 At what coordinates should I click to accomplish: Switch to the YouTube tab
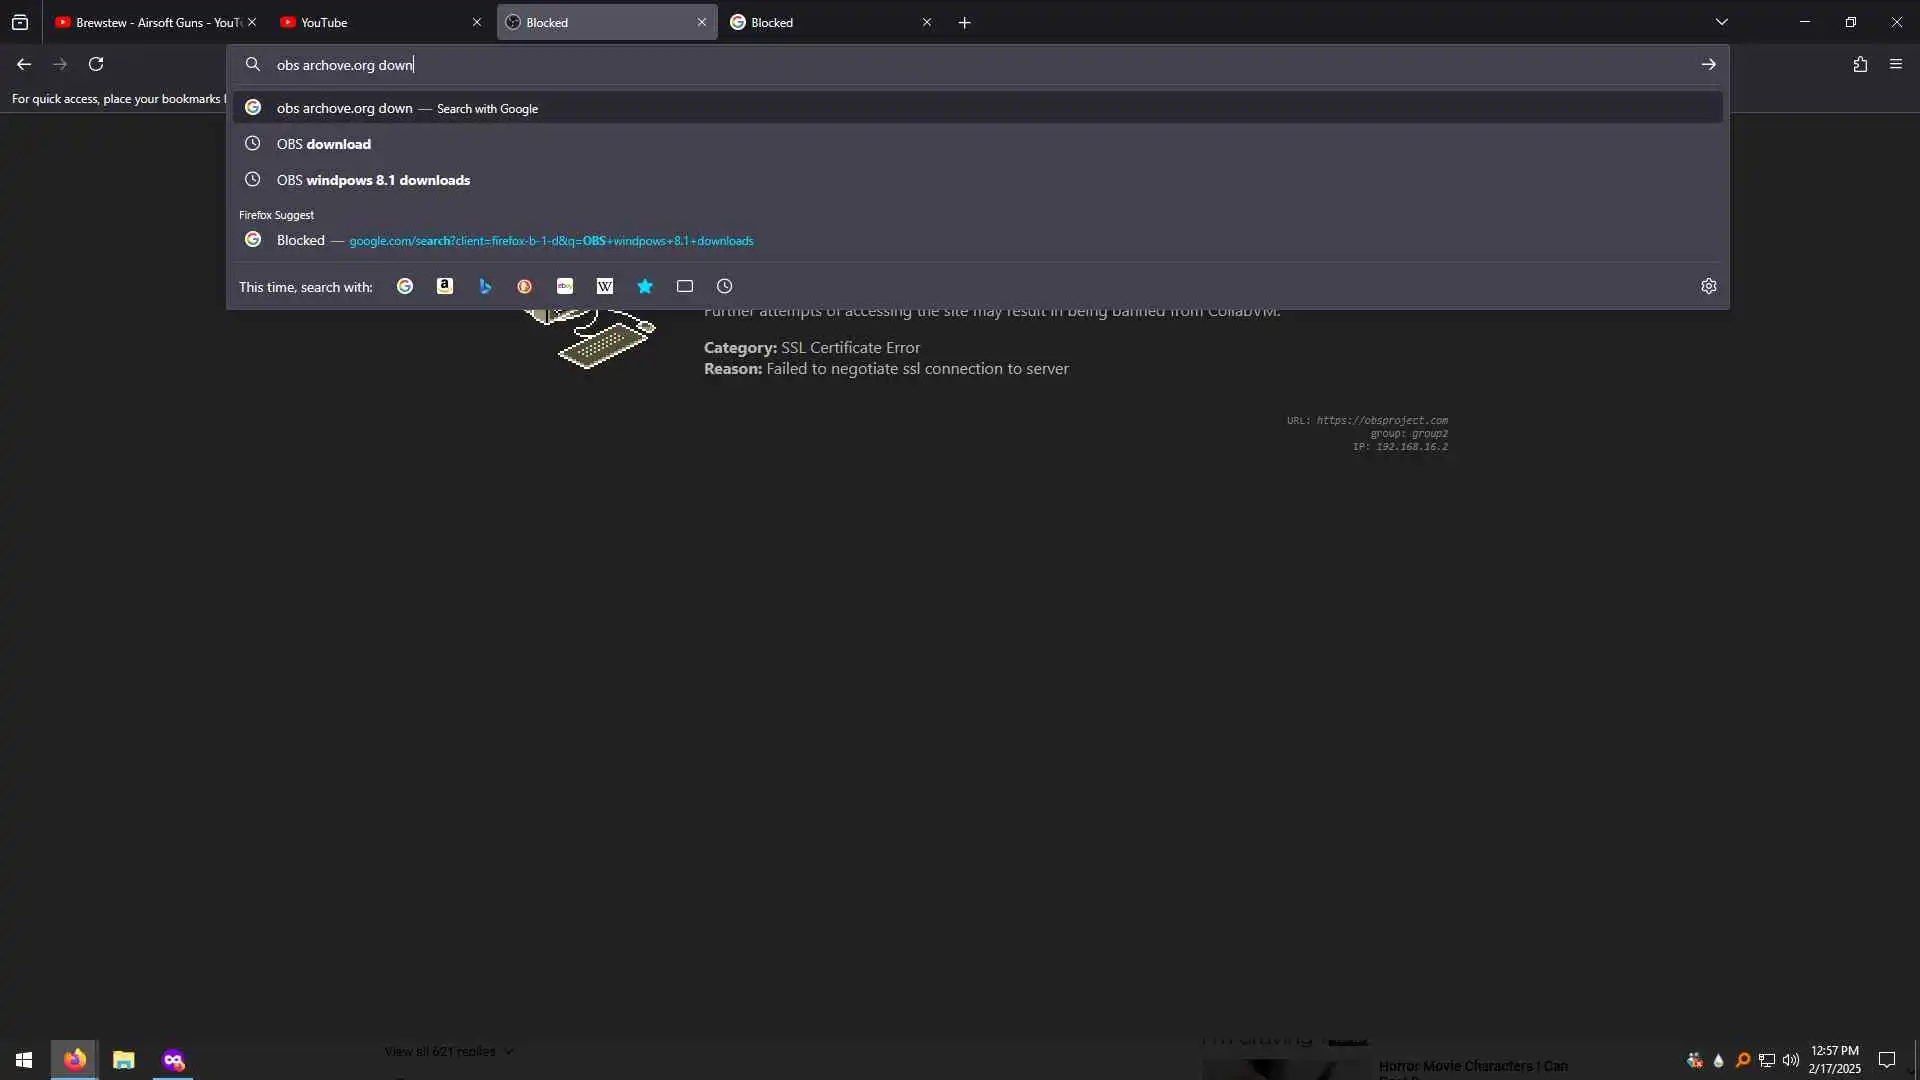coord(370,22)
